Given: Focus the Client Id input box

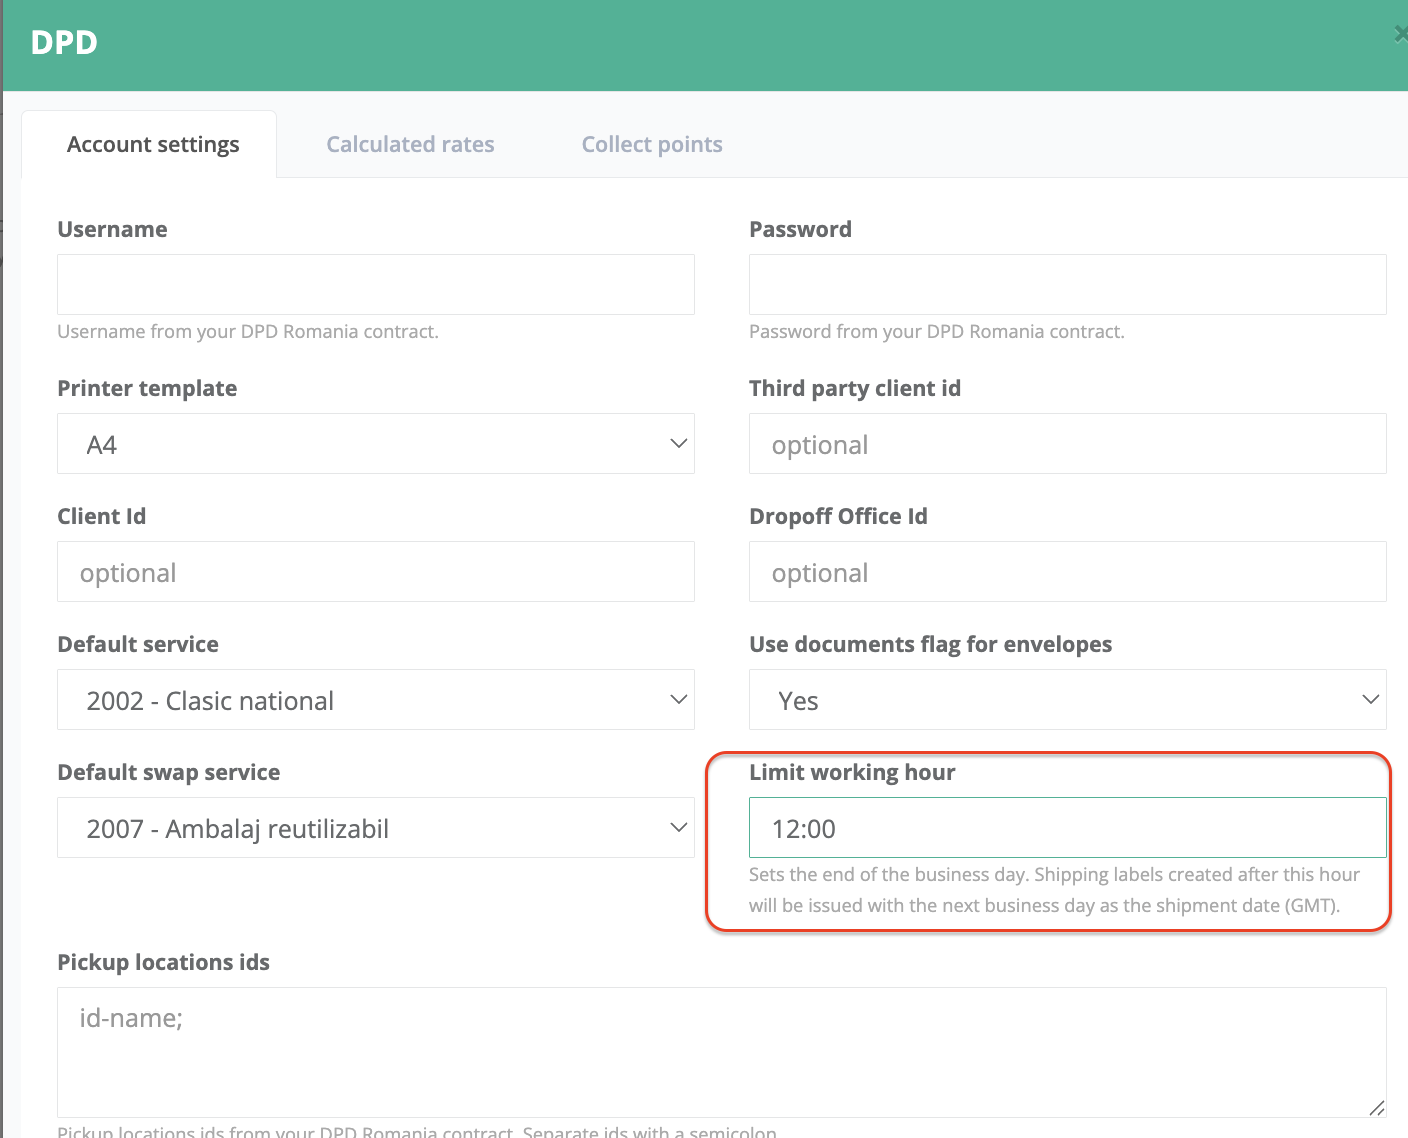Looking at the screenshot, I should tap(375, 572).
